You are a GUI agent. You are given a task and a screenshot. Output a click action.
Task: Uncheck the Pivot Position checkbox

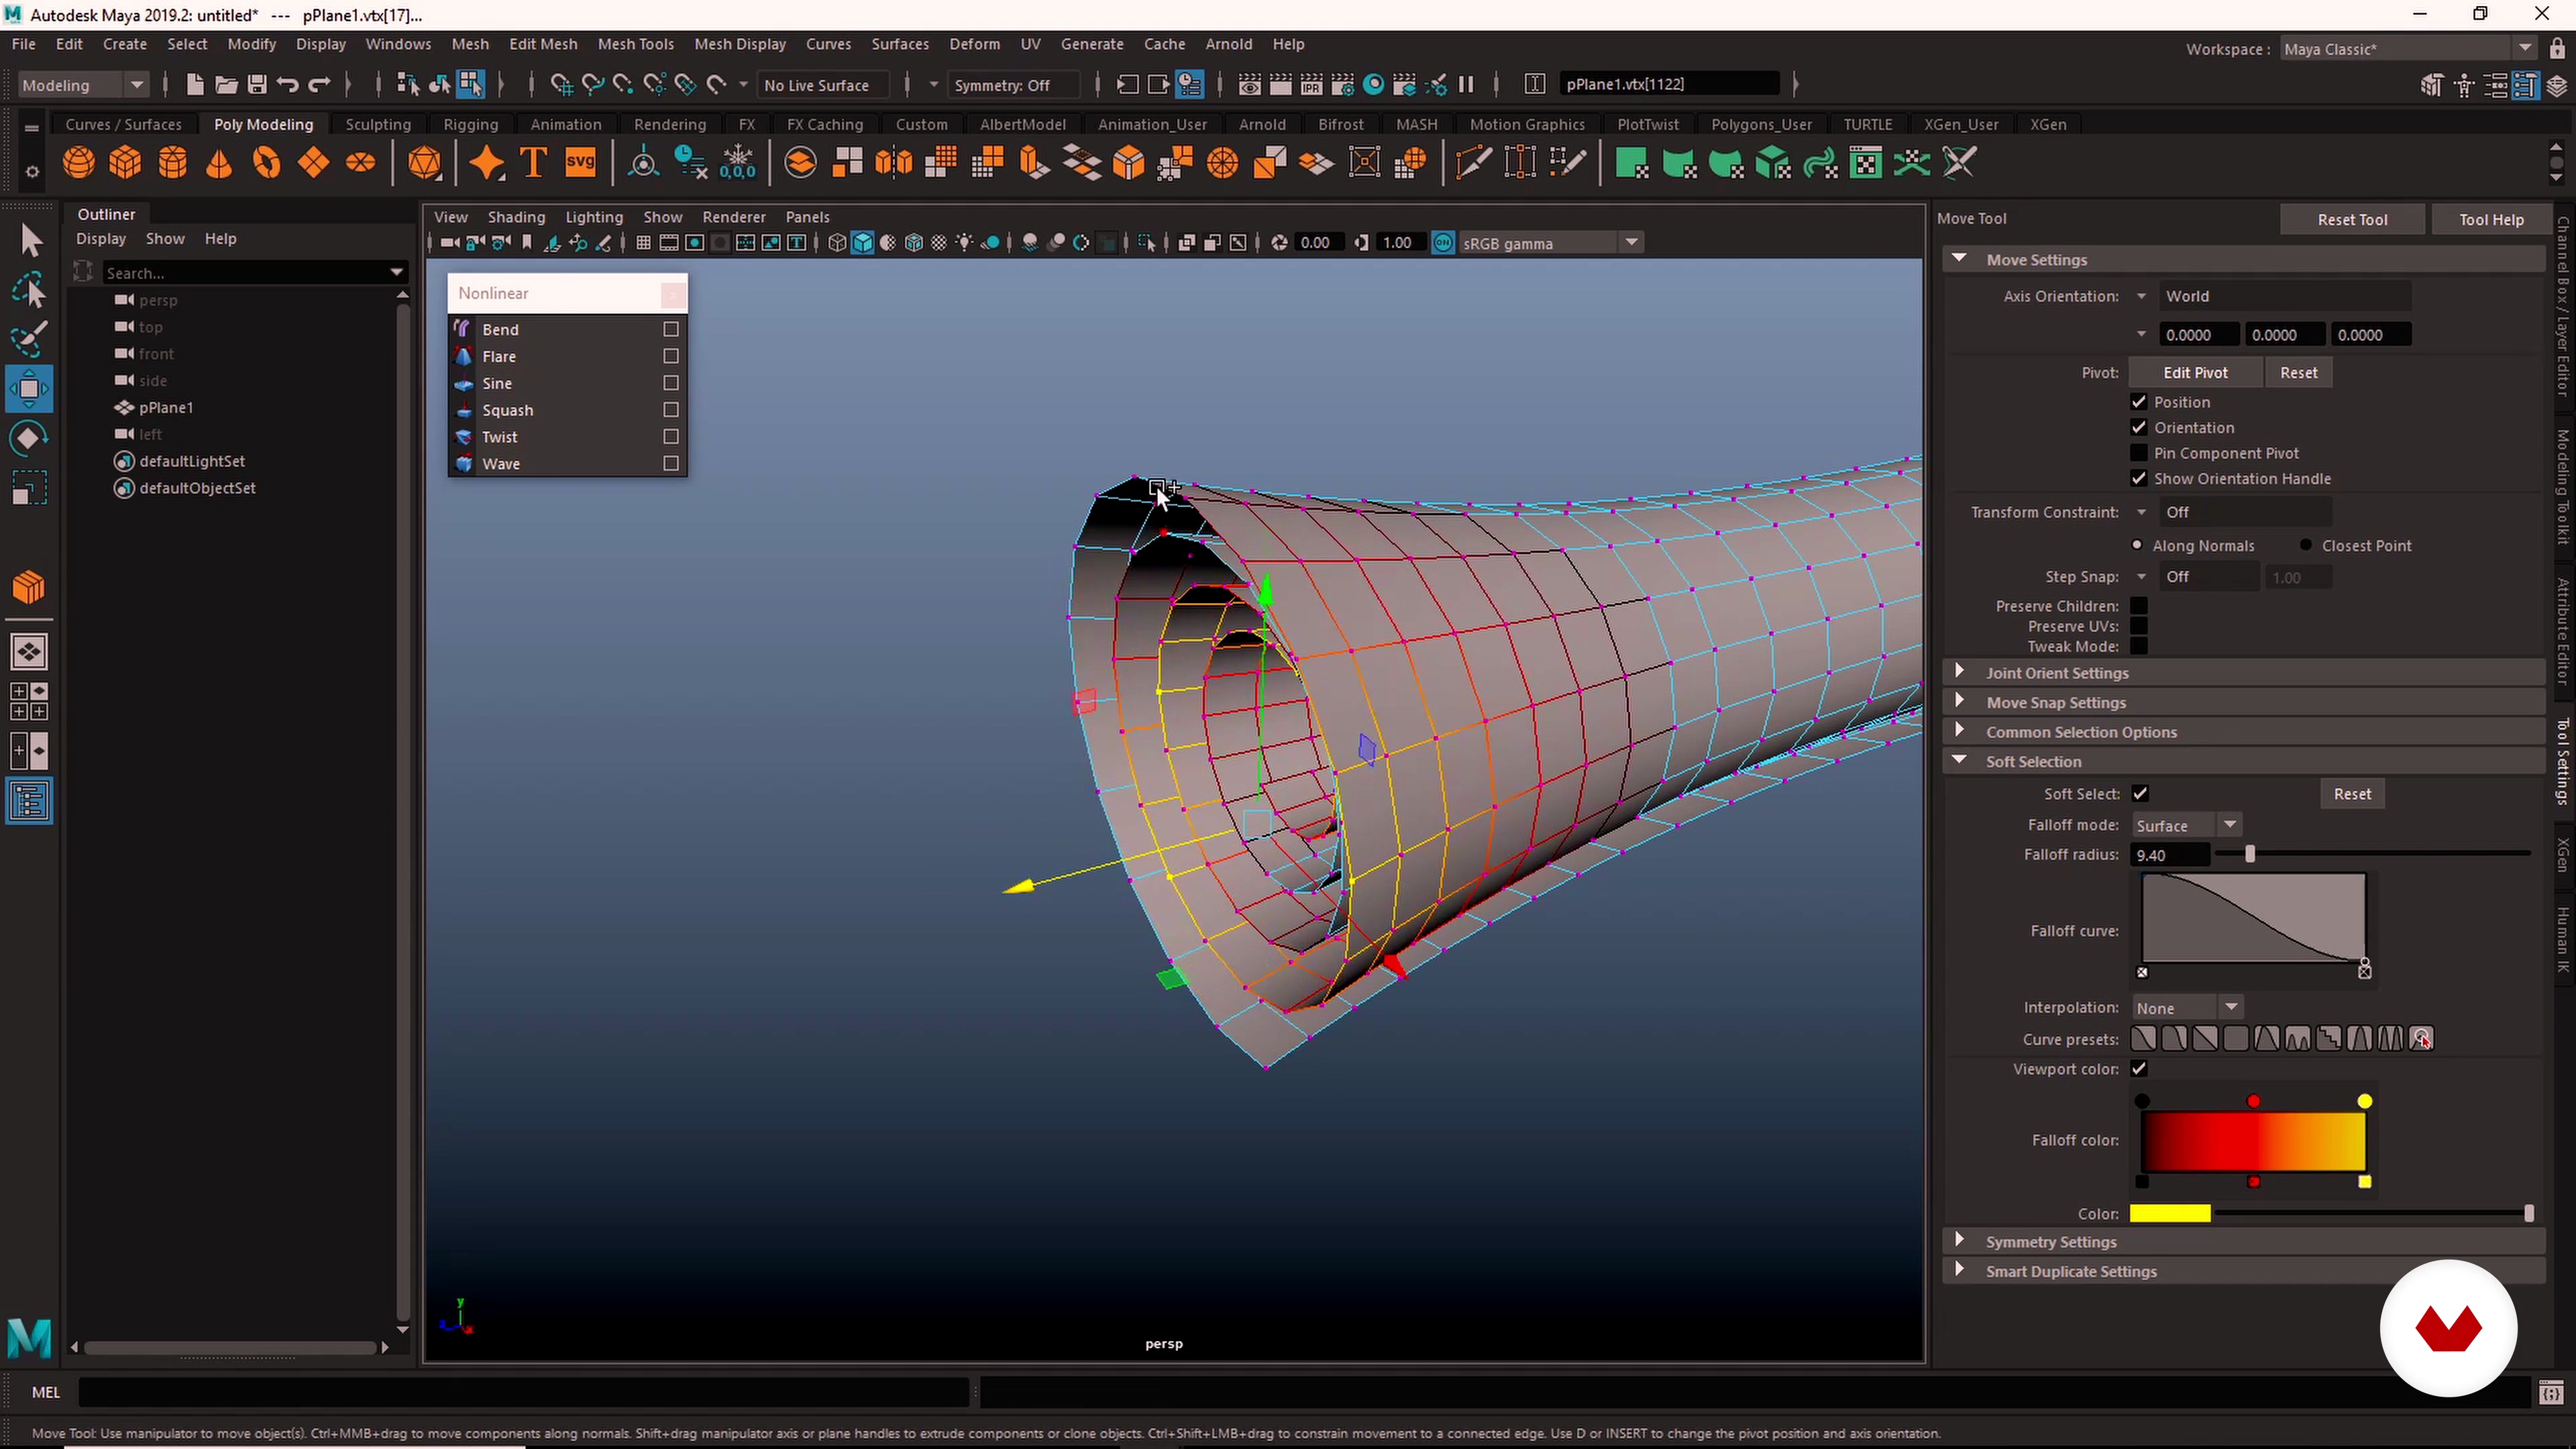pyautogui.click(x=2139, y=402)
